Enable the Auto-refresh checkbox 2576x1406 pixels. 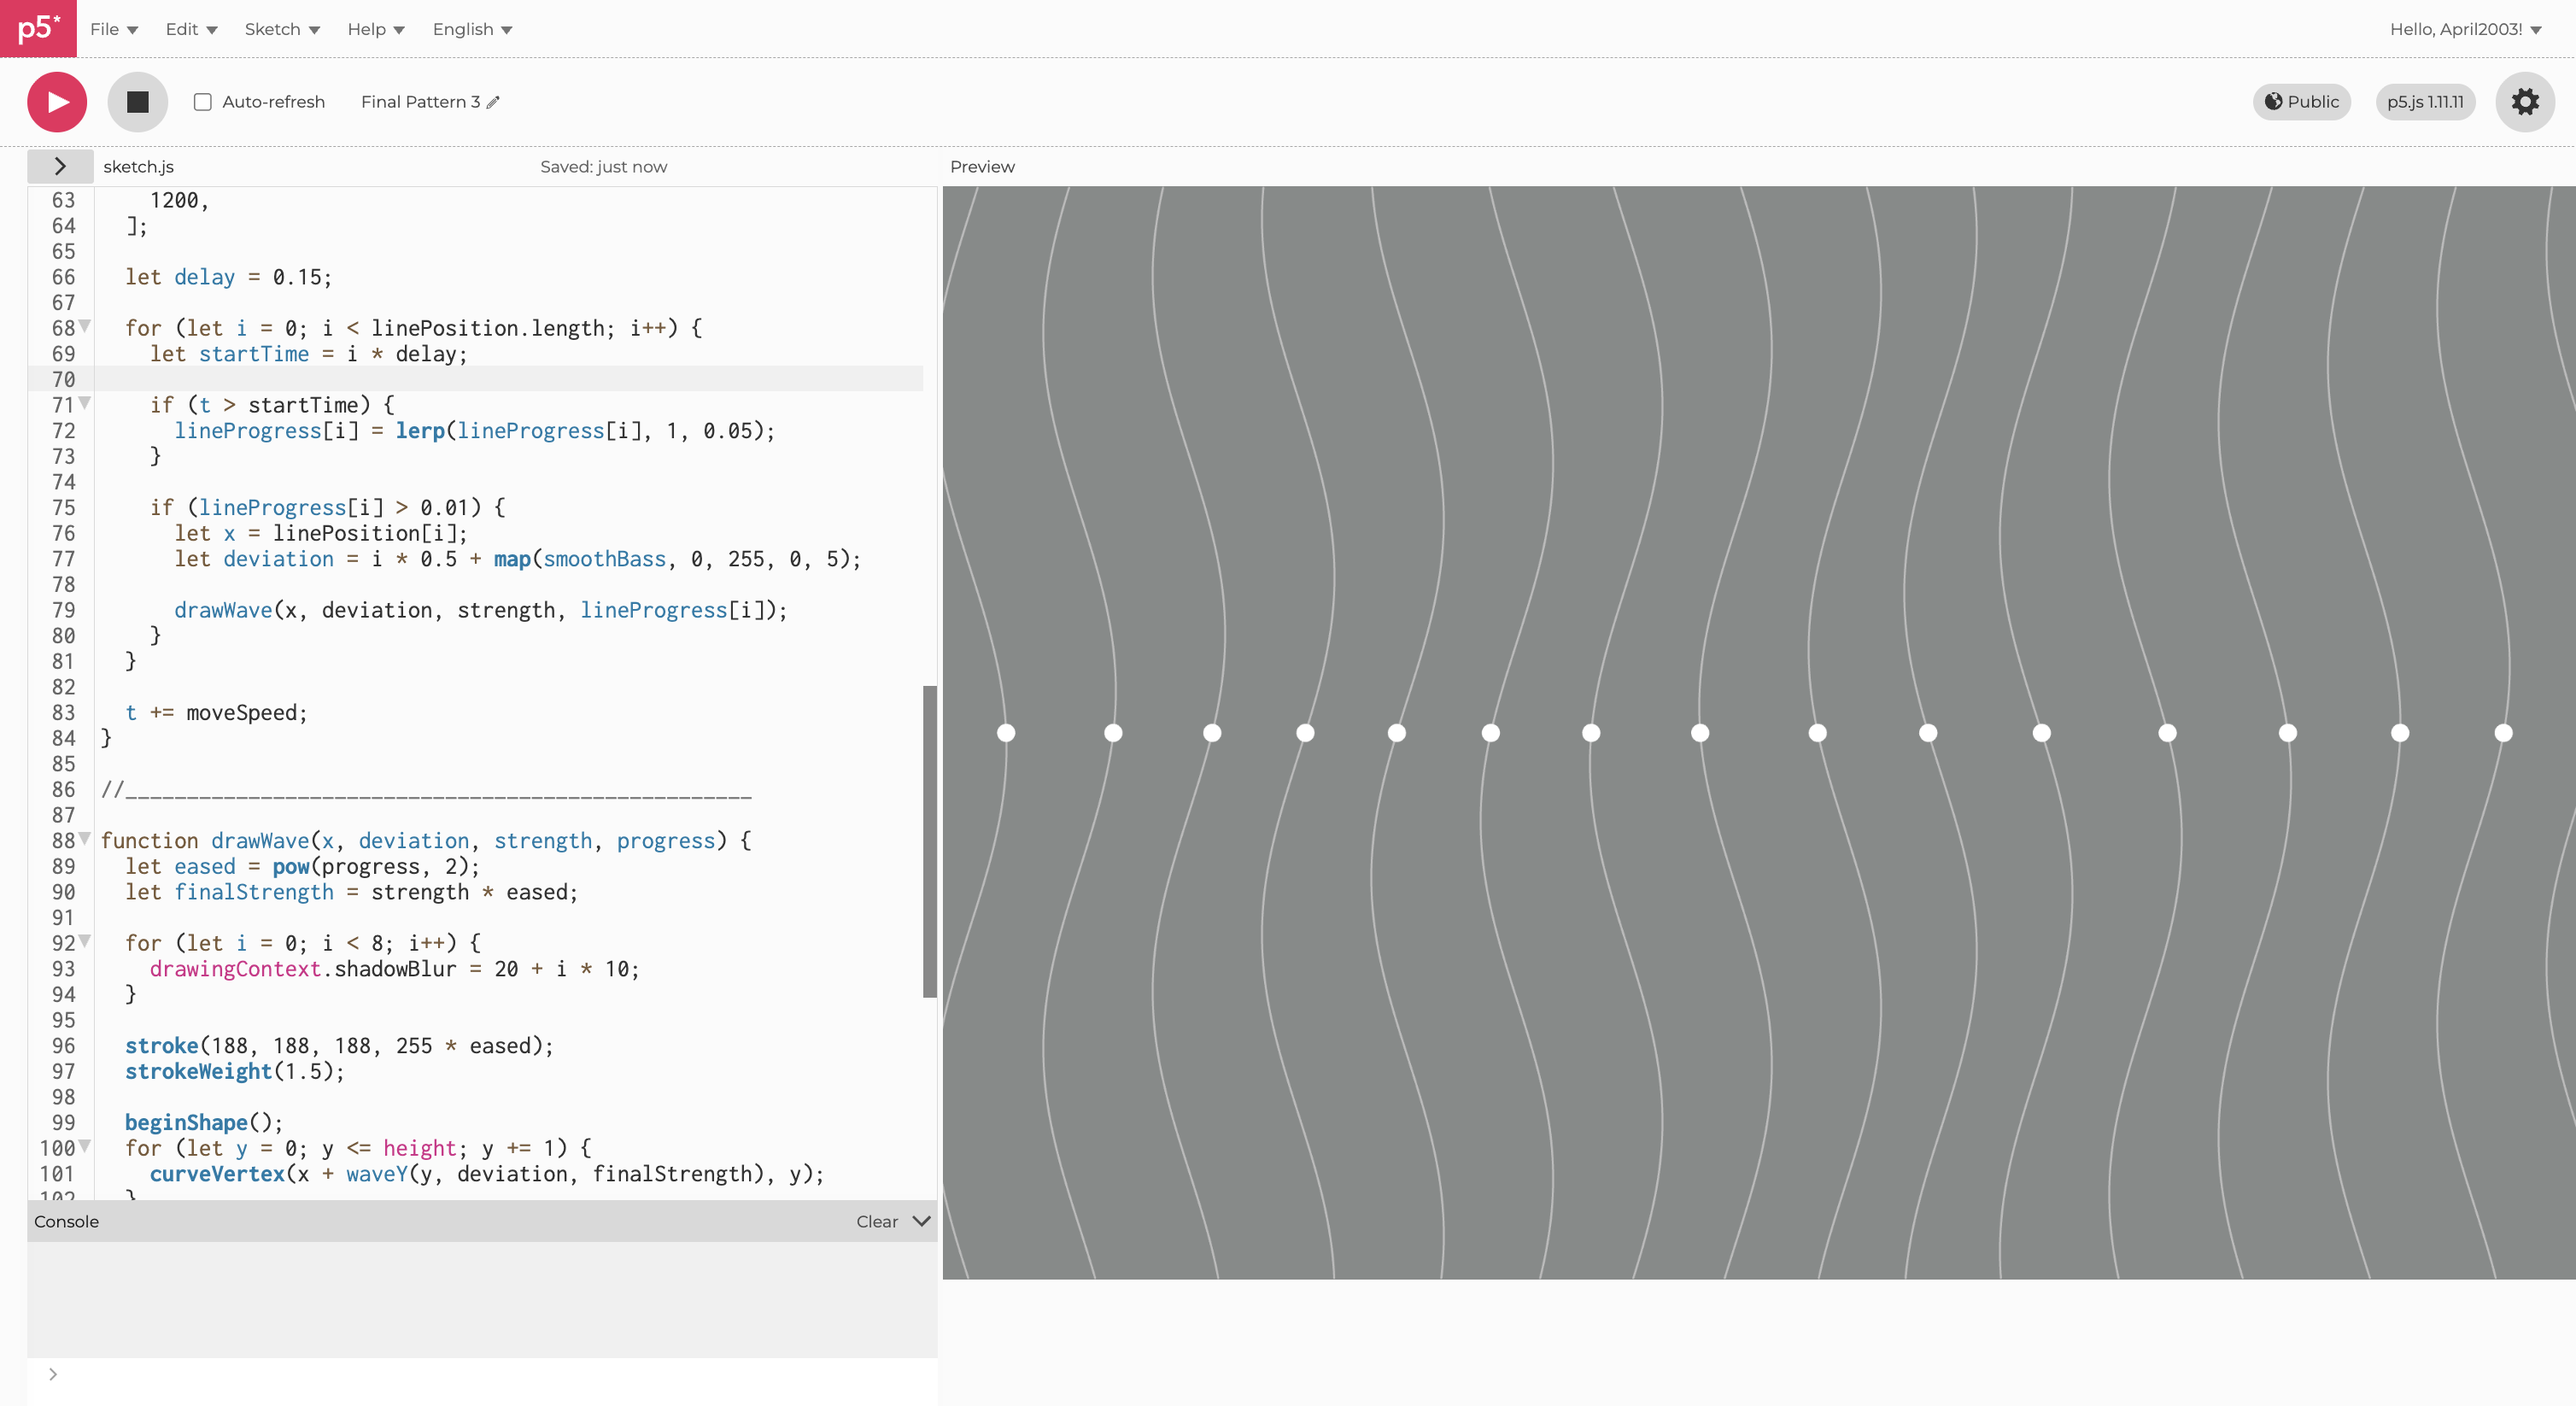[203, 102]
